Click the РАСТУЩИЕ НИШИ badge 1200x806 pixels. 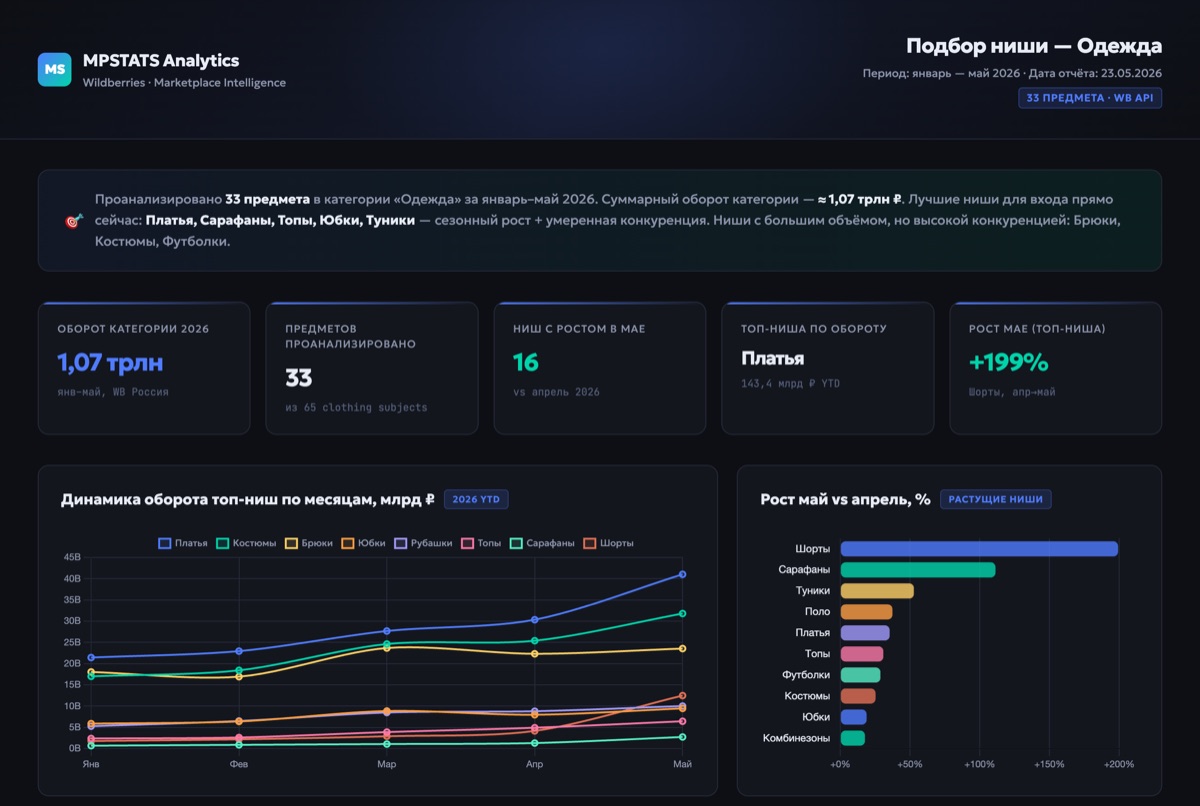(995, 499)
